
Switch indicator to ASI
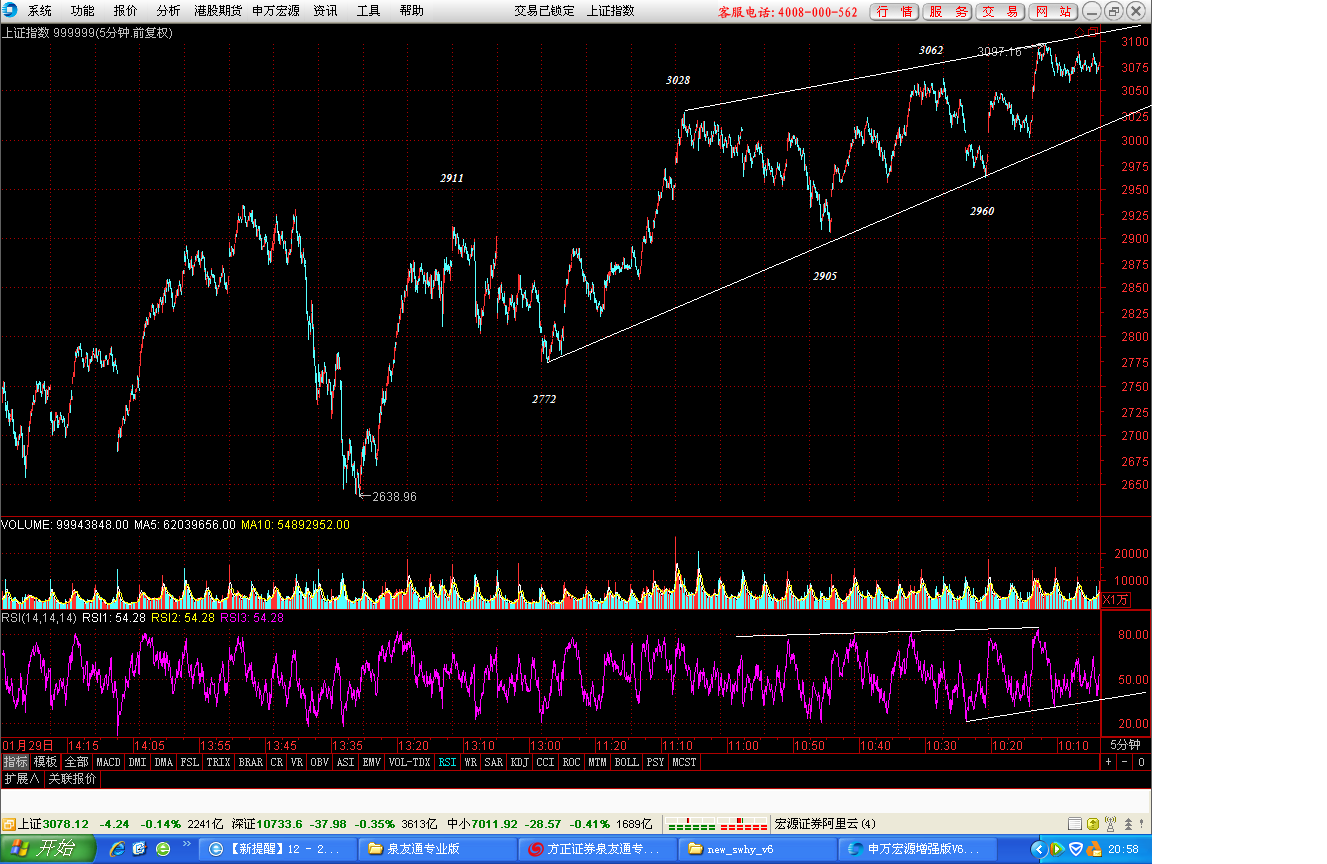(x=346, y=762)
